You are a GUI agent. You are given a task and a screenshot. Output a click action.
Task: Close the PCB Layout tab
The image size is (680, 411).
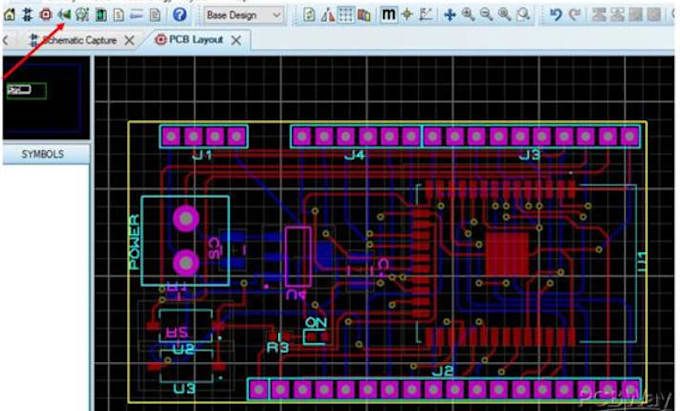coord(236,40)
